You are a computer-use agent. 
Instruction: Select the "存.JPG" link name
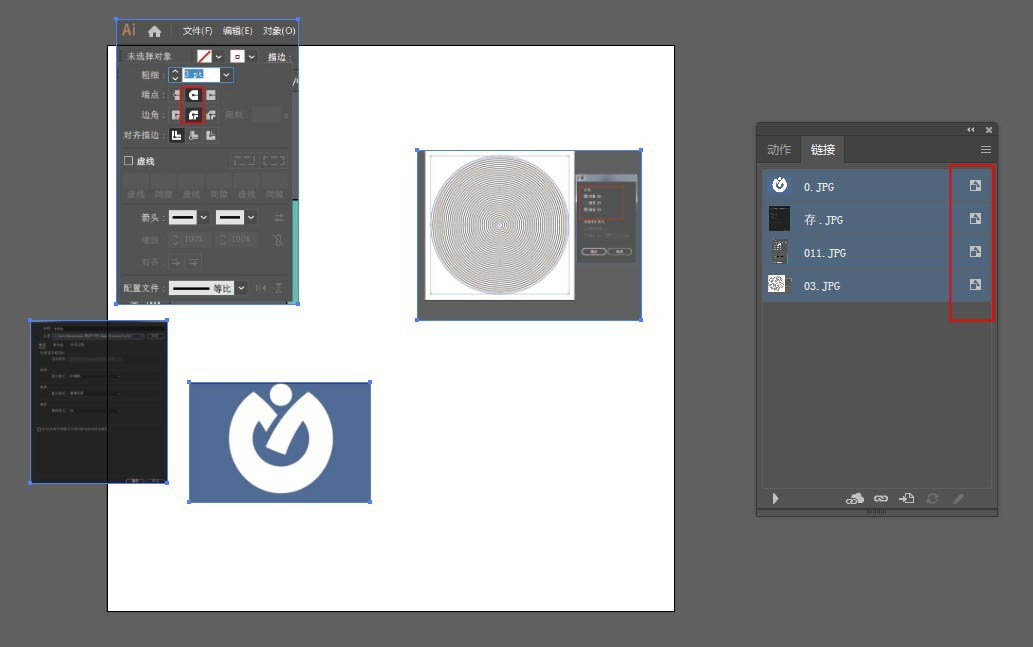(823, 219)
